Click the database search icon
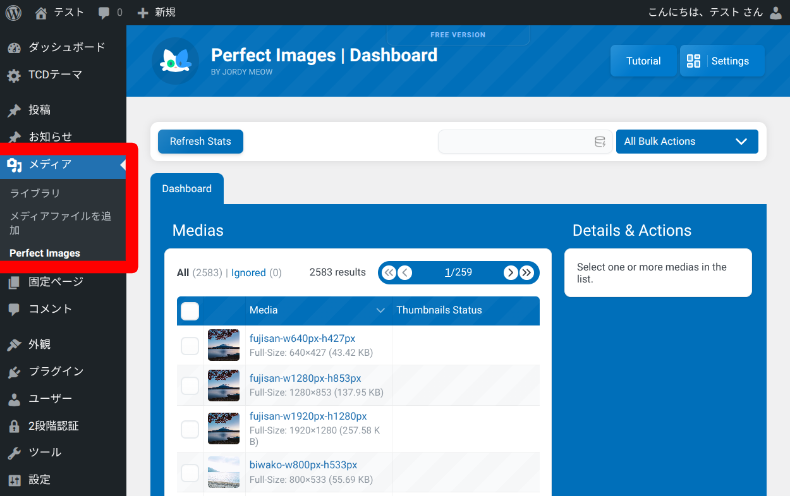This screenshot has width=790, height=496. 600,142
